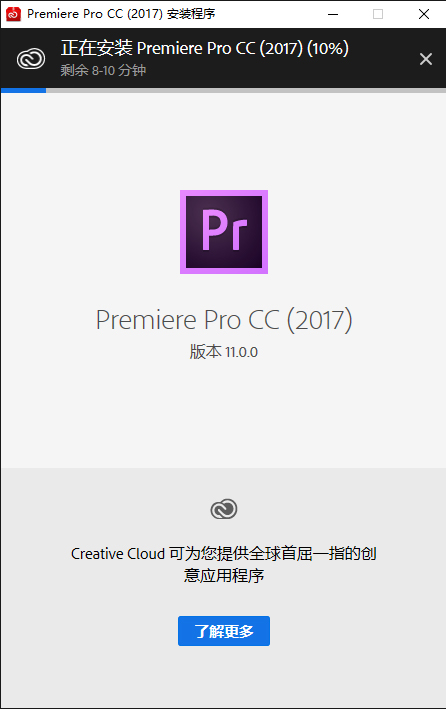
Task: Click the 了解更多 button
Action: click(224, 631)
